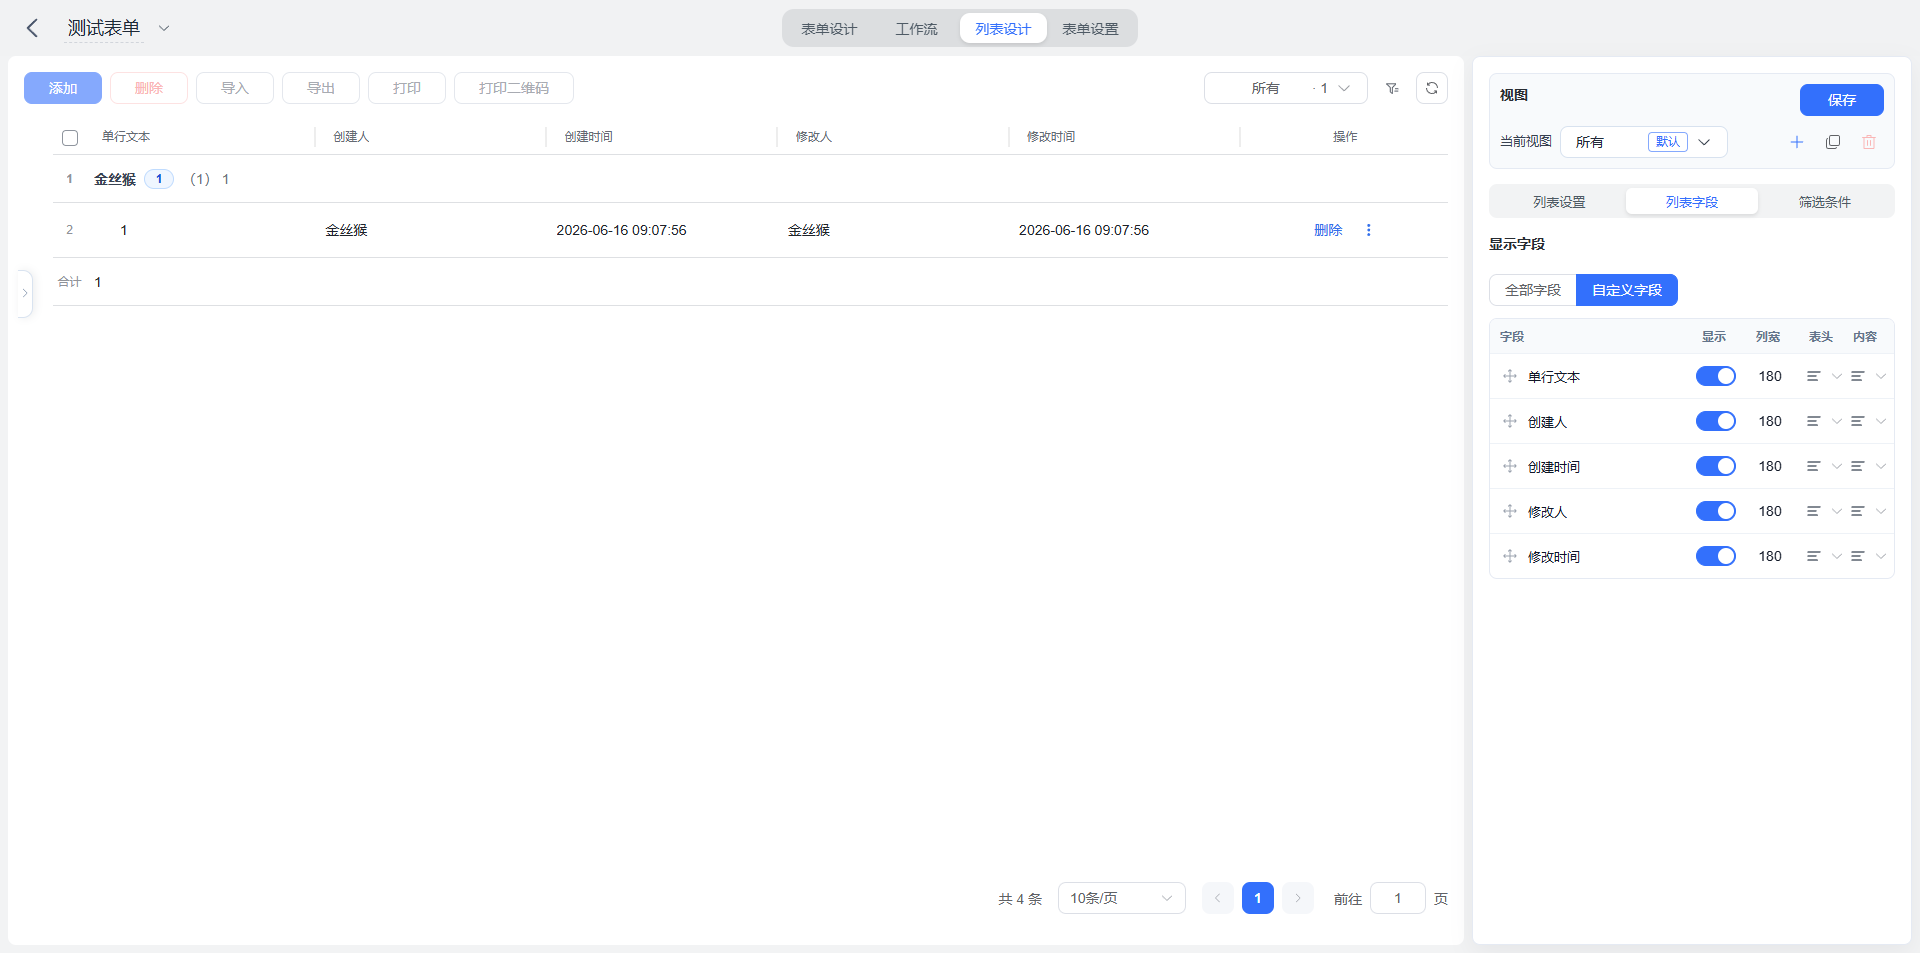Screen dimensions: 1920x953
Task: Select the 列表字段 panel tab
Action: (x=1692, y=202)
